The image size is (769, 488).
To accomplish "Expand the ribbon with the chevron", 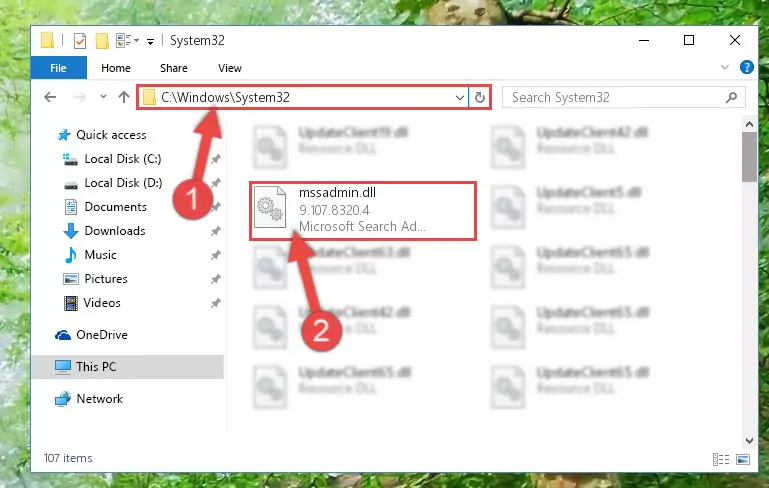I will click(724, 67).
